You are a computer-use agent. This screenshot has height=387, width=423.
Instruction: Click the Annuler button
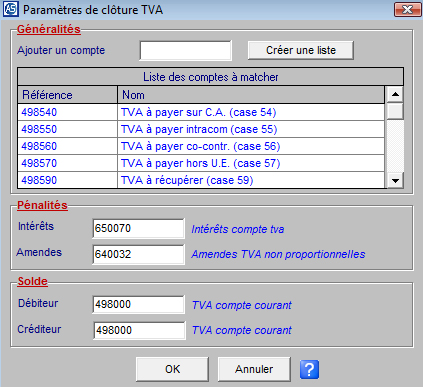coord(254,369)
